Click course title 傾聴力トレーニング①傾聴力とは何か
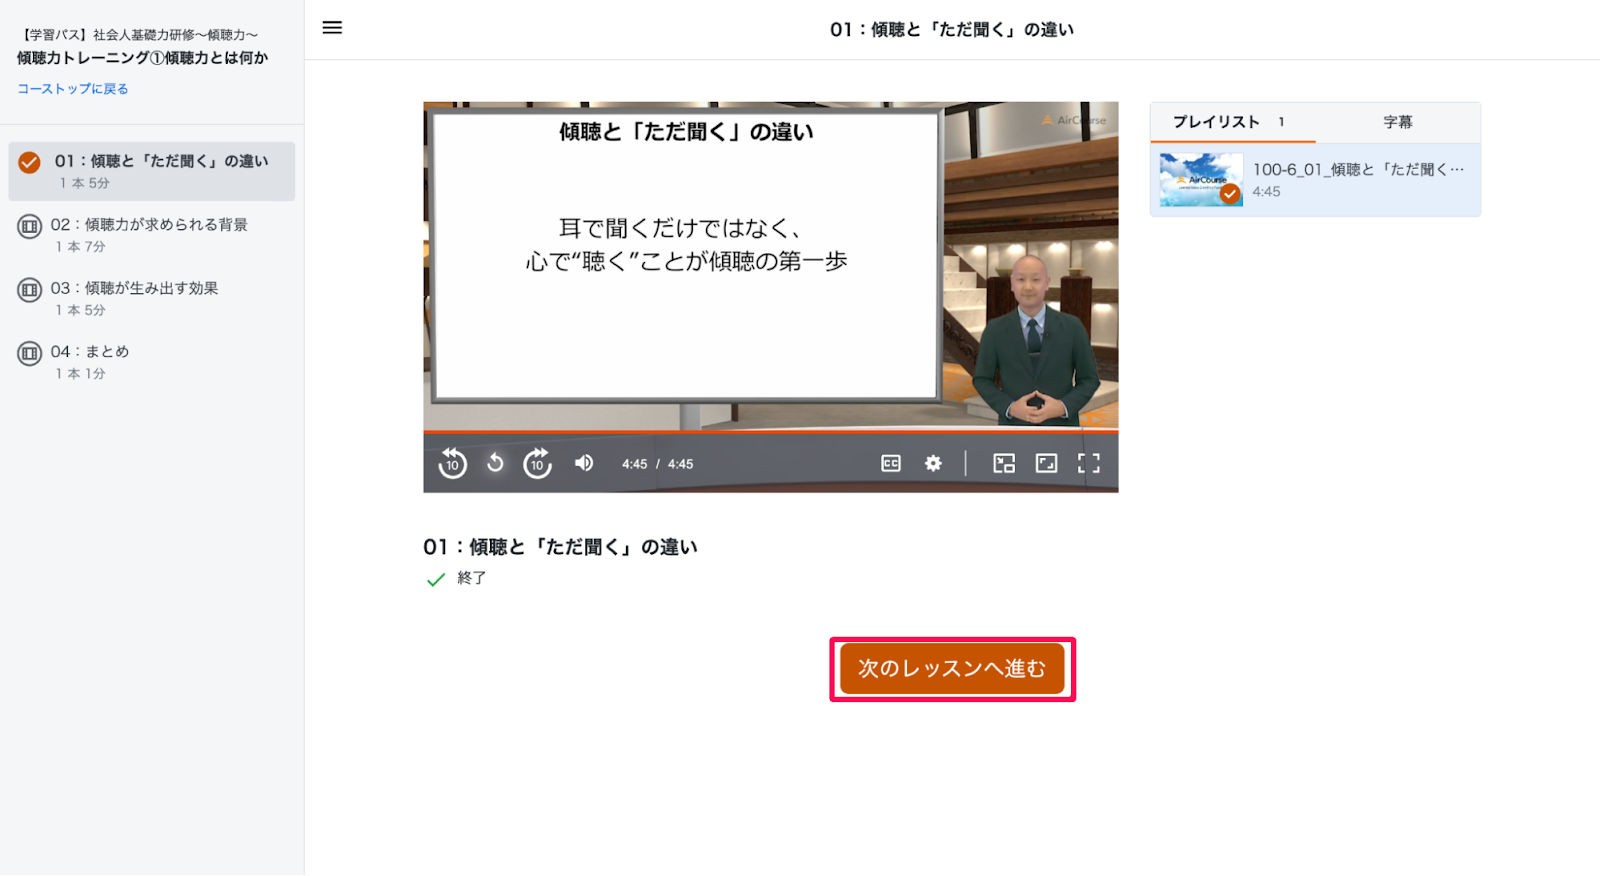Screen dimensions: 1600x876 142,58
